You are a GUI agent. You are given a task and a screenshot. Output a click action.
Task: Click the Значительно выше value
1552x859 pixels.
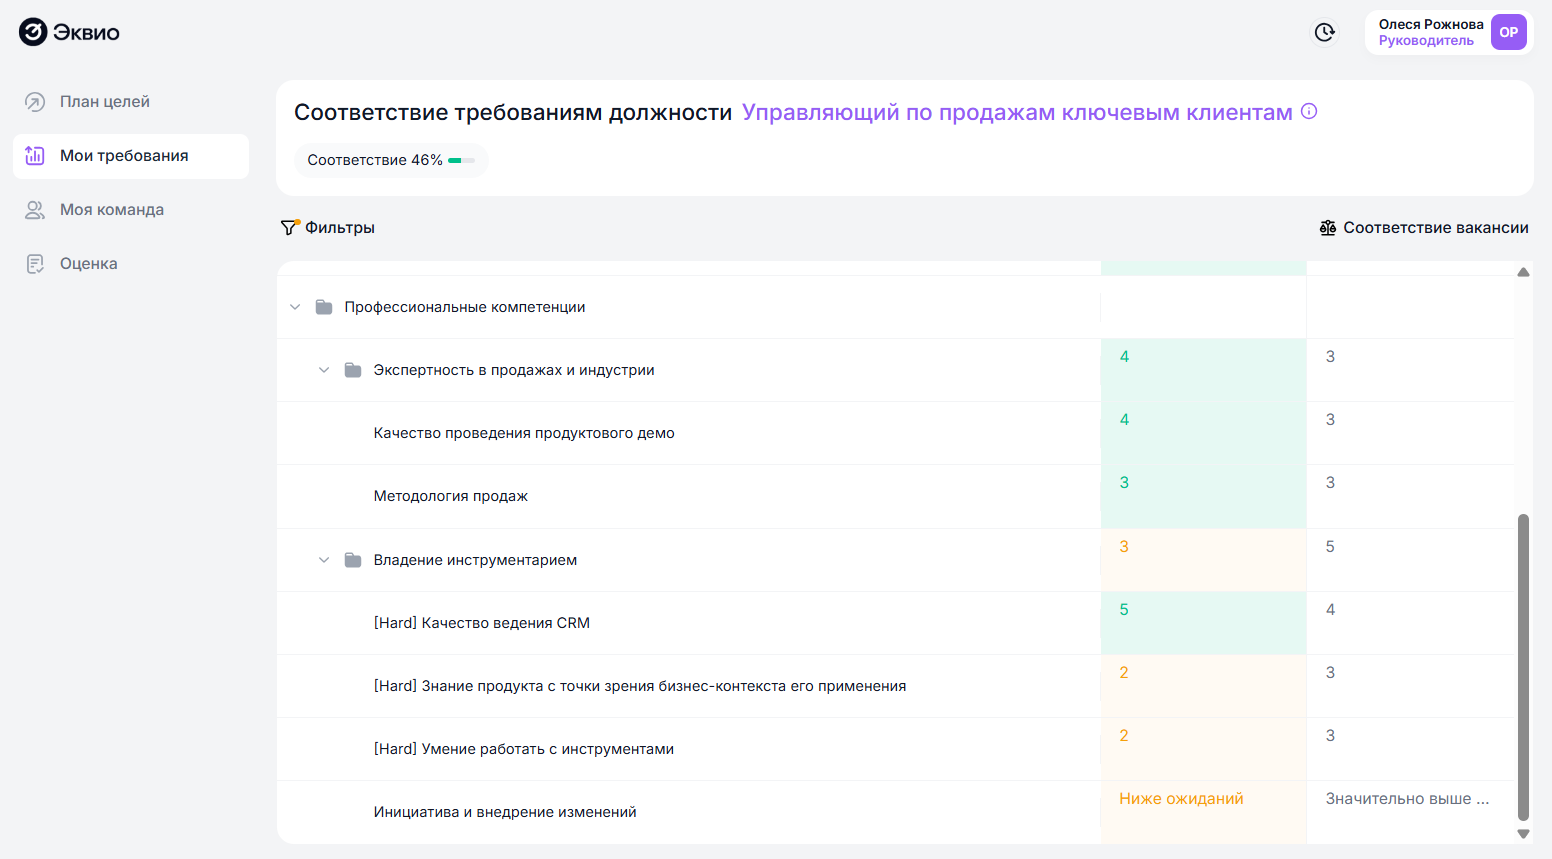1407,798
